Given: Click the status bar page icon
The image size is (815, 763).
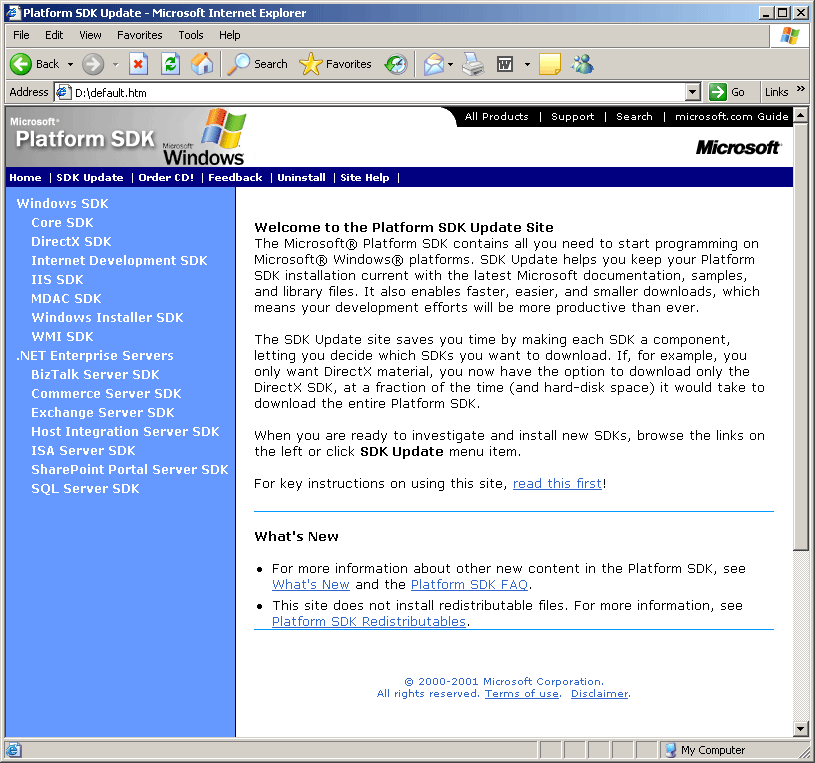Looking at the screenshot, I should tap(13, 750).
